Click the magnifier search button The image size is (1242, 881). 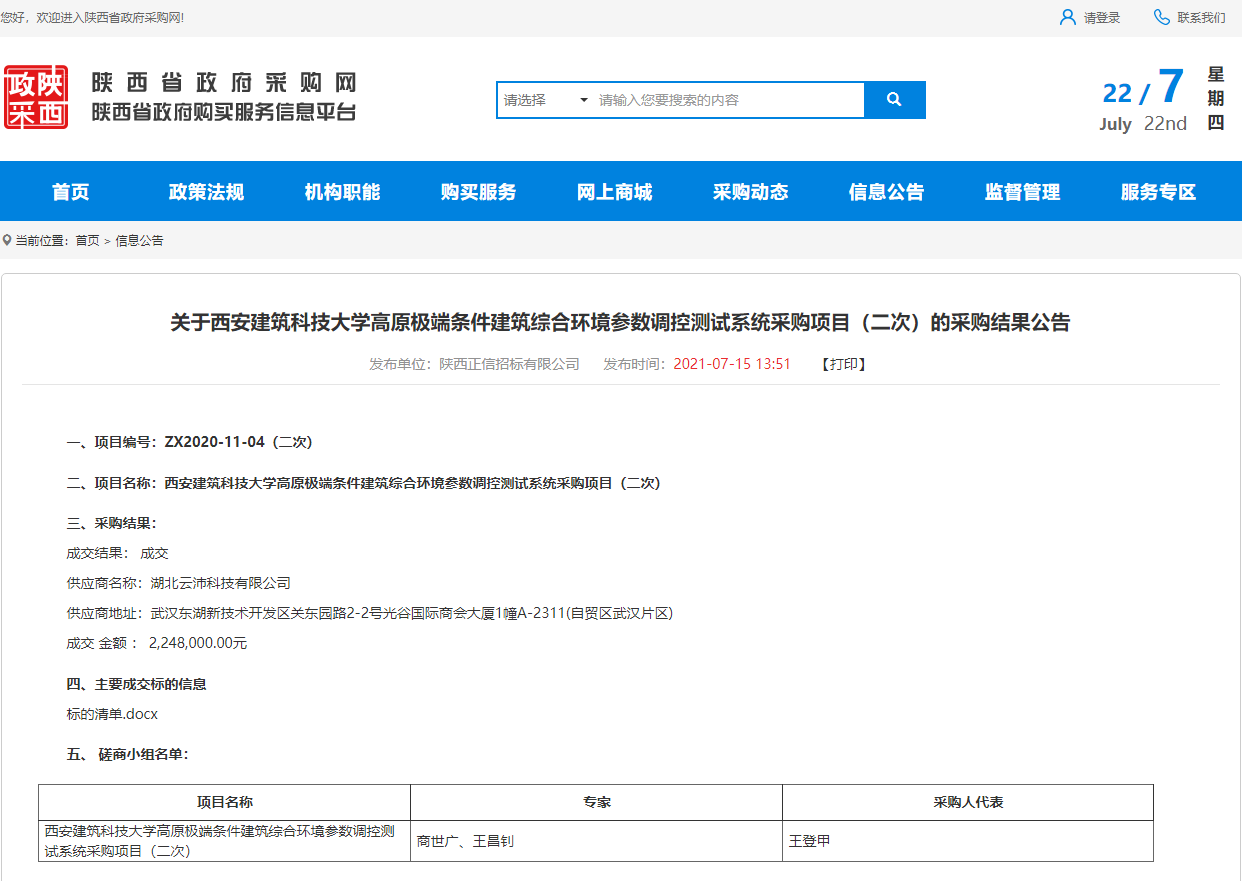[x=894, y=100]
